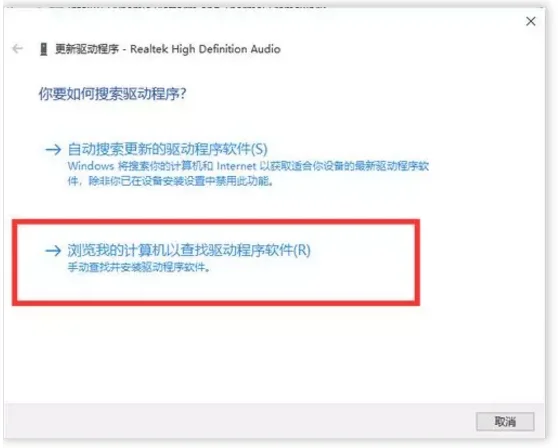The image size is (558, 448).
Task: Click the 手动查找并安装驱动程序软件 description text
Action: click(x=139, y=267)
